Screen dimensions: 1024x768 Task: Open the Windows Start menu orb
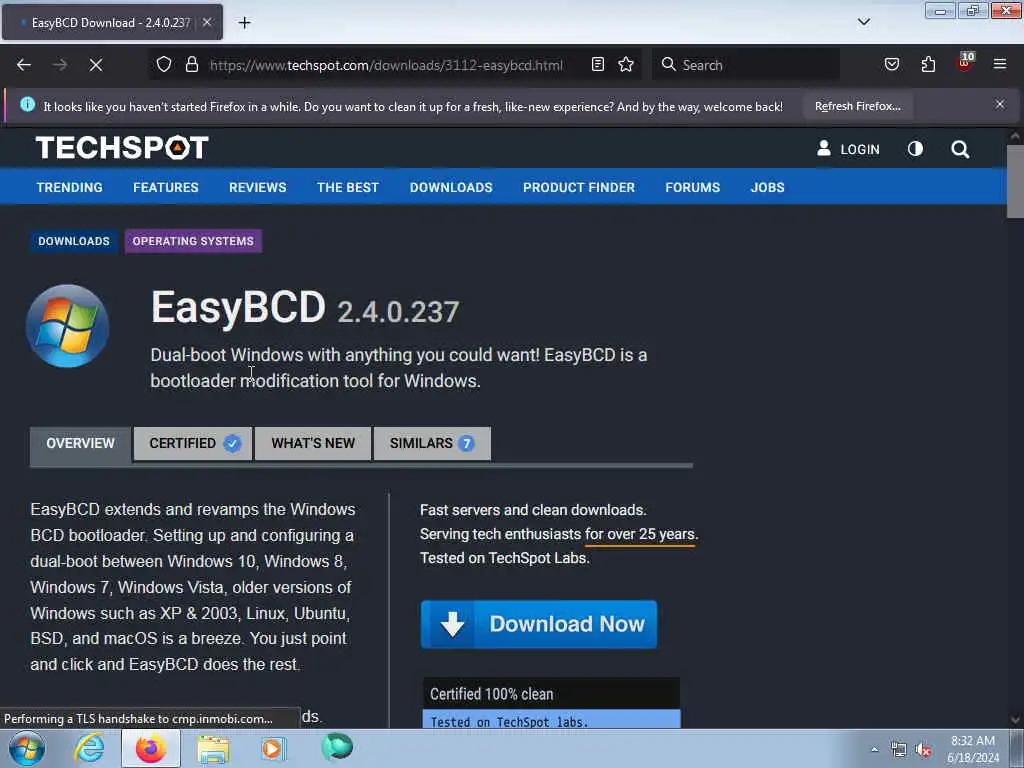(x=27, y=748)
